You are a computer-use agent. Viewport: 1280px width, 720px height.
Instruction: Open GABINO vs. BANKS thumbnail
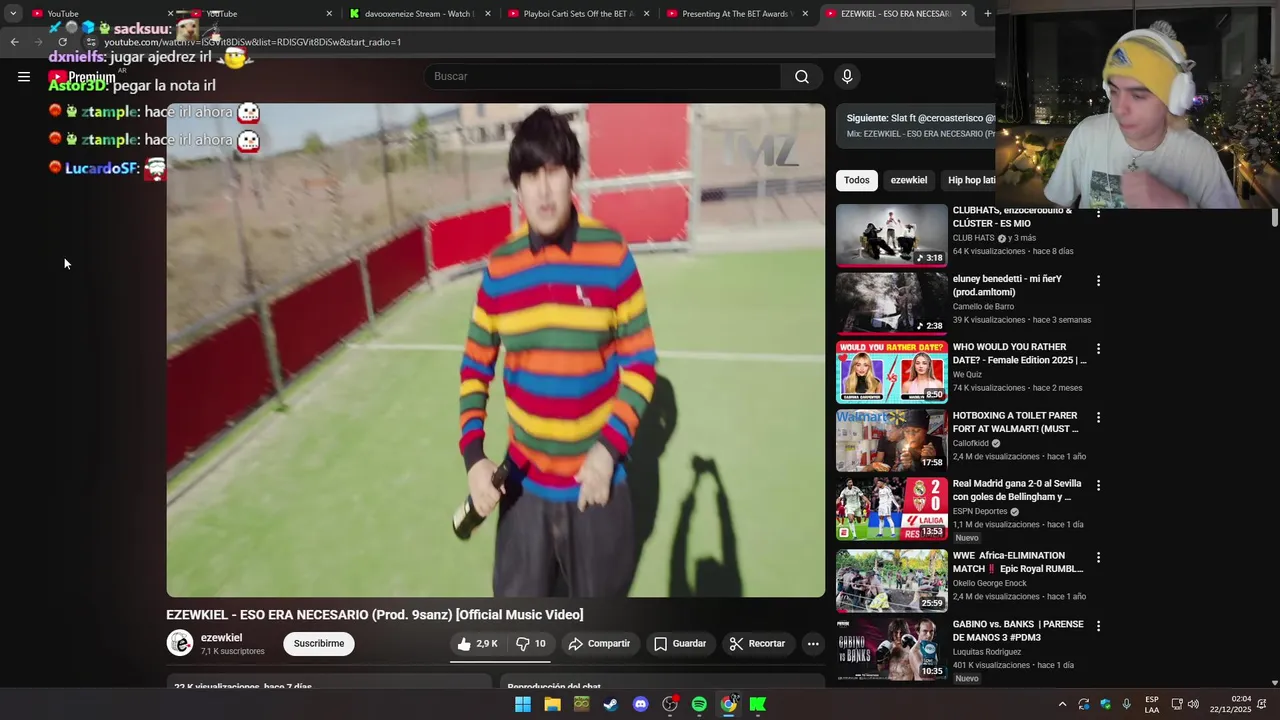(x=892, y=649)
